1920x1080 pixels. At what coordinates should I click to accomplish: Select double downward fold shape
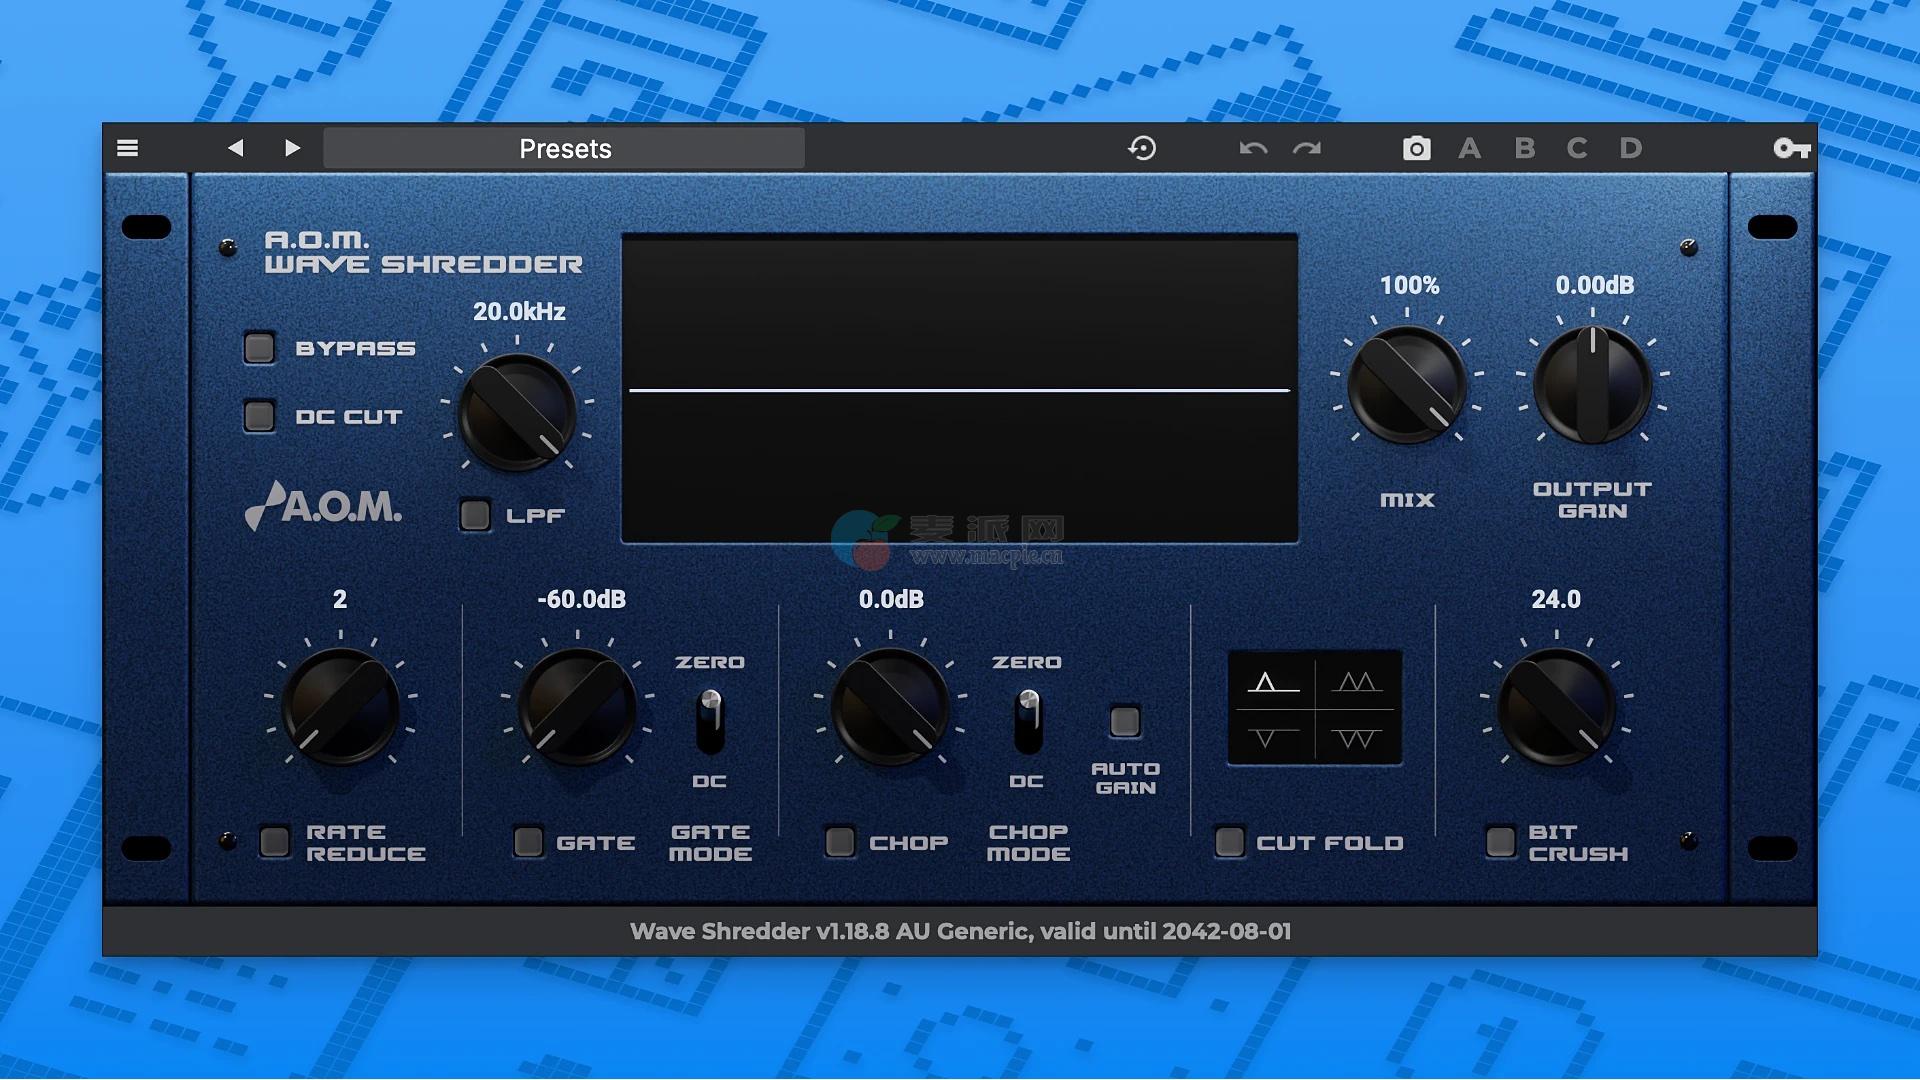coord(1357,738)
